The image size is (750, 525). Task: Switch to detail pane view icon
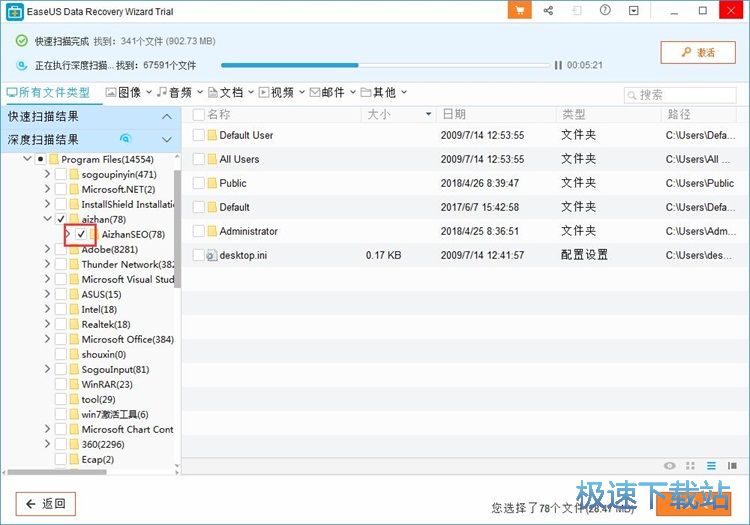[x=732, y=466]
